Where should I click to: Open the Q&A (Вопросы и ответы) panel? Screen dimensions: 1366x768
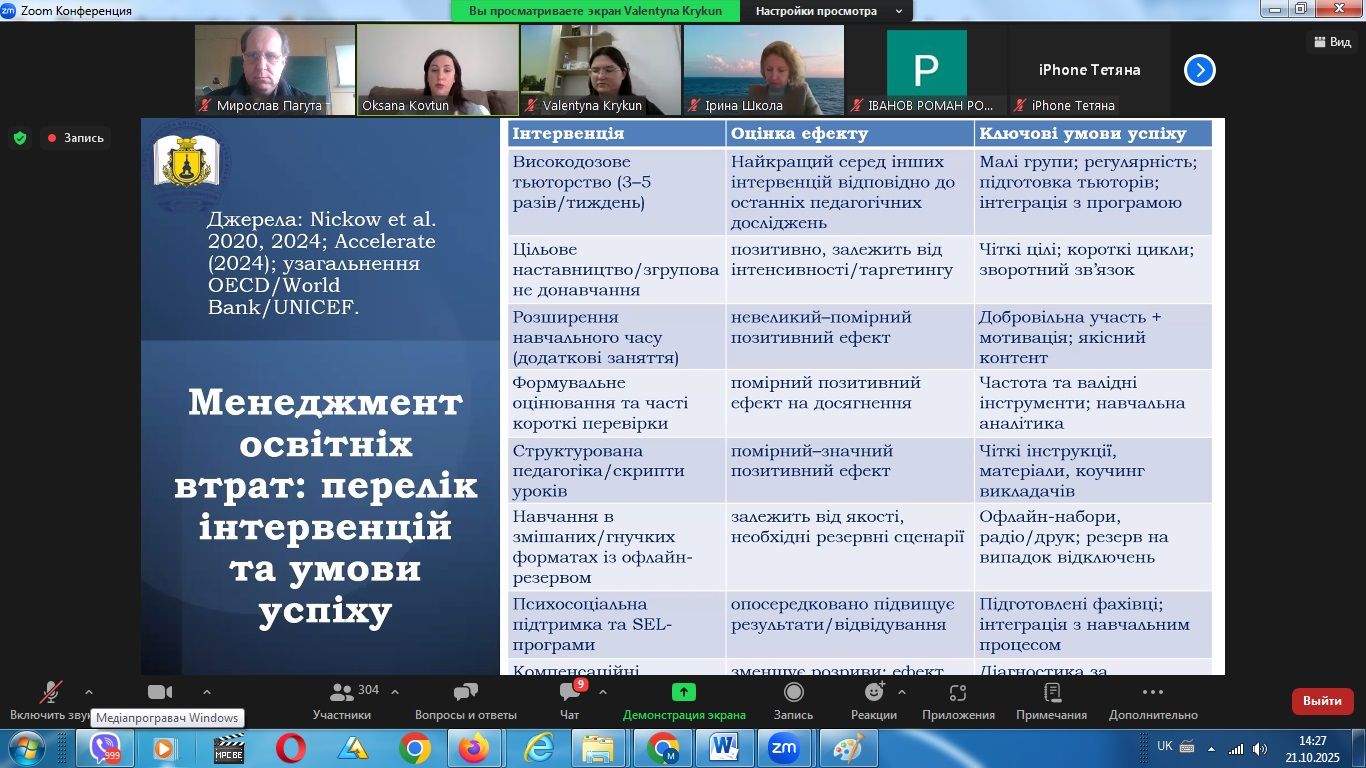(465, 693)
